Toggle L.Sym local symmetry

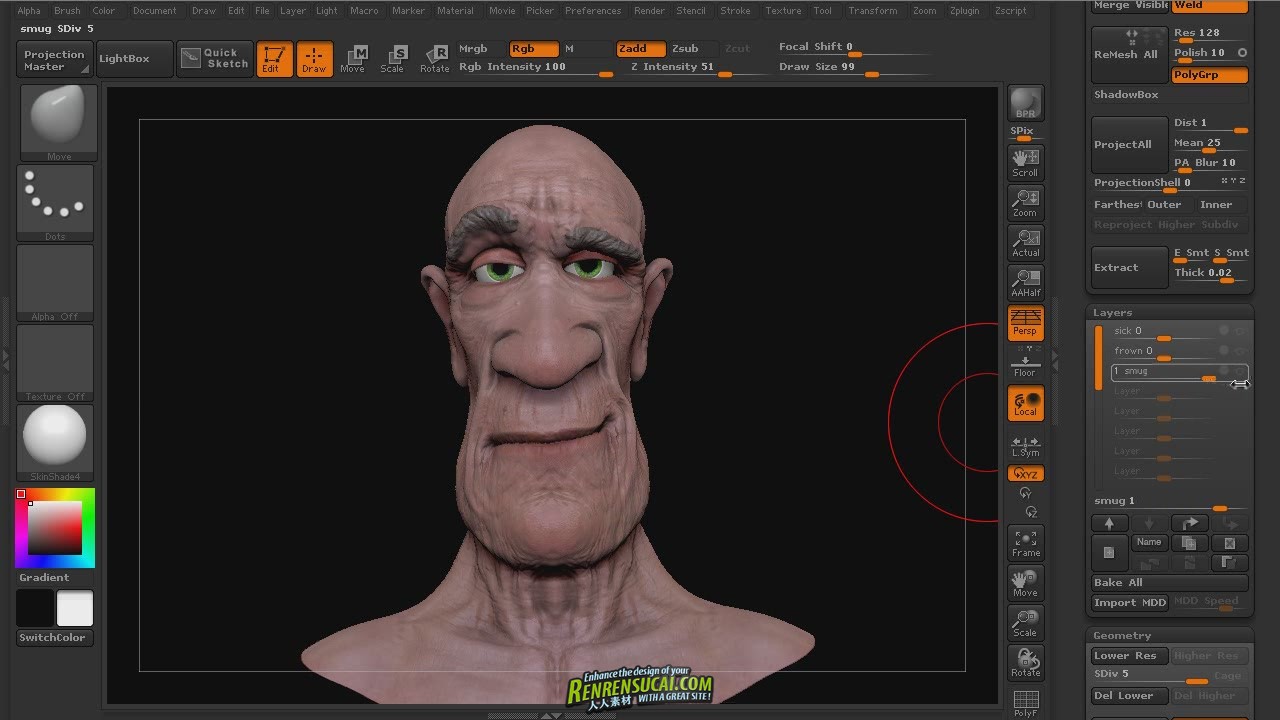coord(1025,446)
